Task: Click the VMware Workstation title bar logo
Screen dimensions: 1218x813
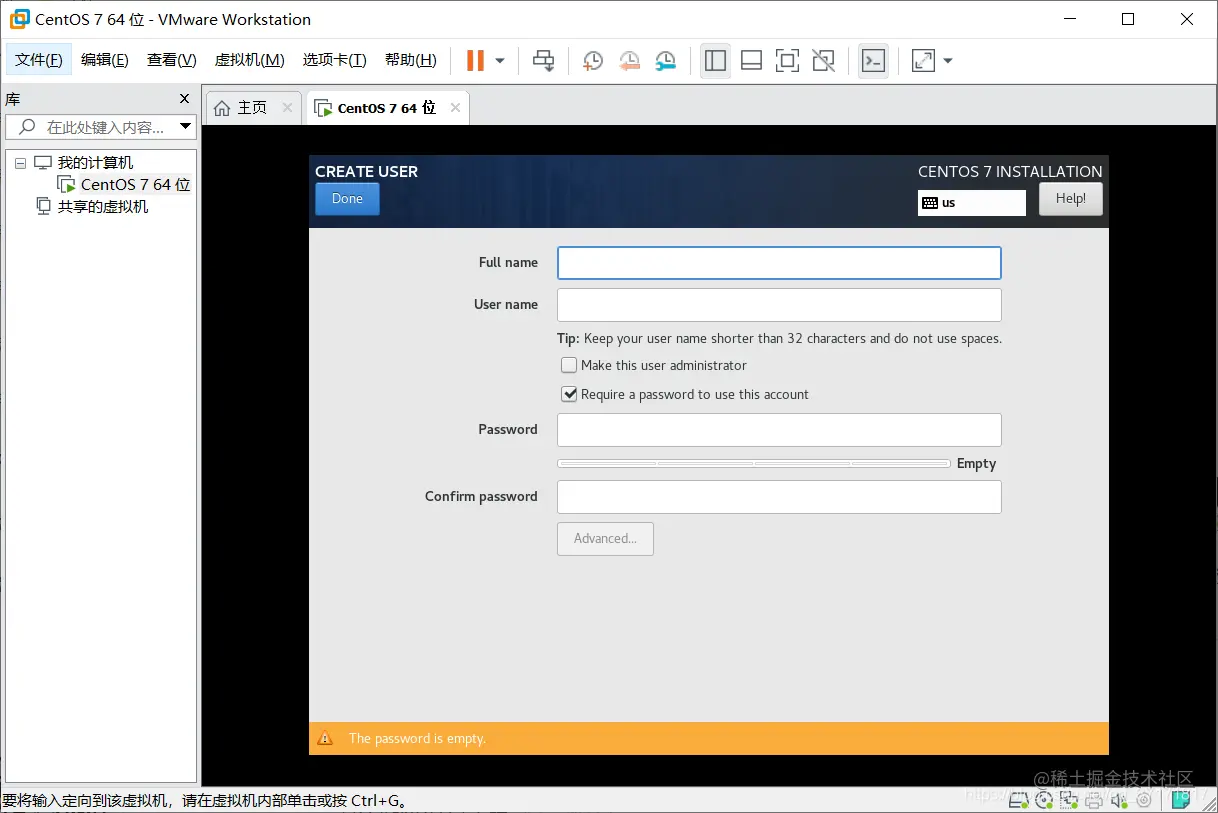Action: click(x=19, y=19)
